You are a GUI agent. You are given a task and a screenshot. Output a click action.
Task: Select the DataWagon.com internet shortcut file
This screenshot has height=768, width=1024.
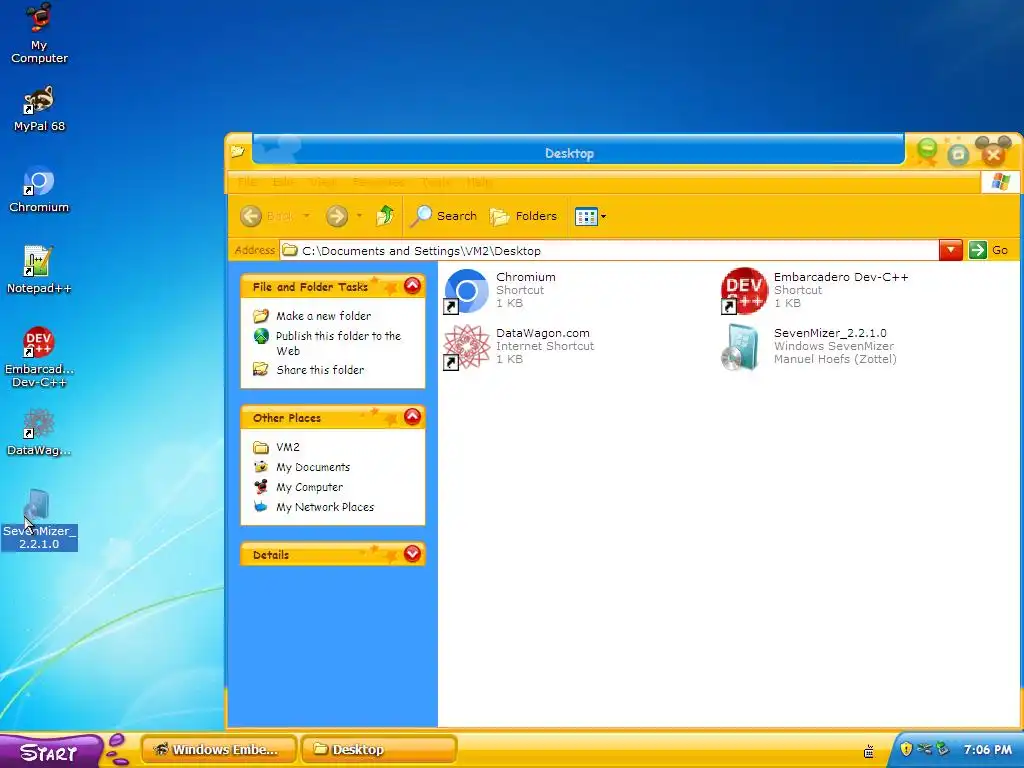pos(519,346)
